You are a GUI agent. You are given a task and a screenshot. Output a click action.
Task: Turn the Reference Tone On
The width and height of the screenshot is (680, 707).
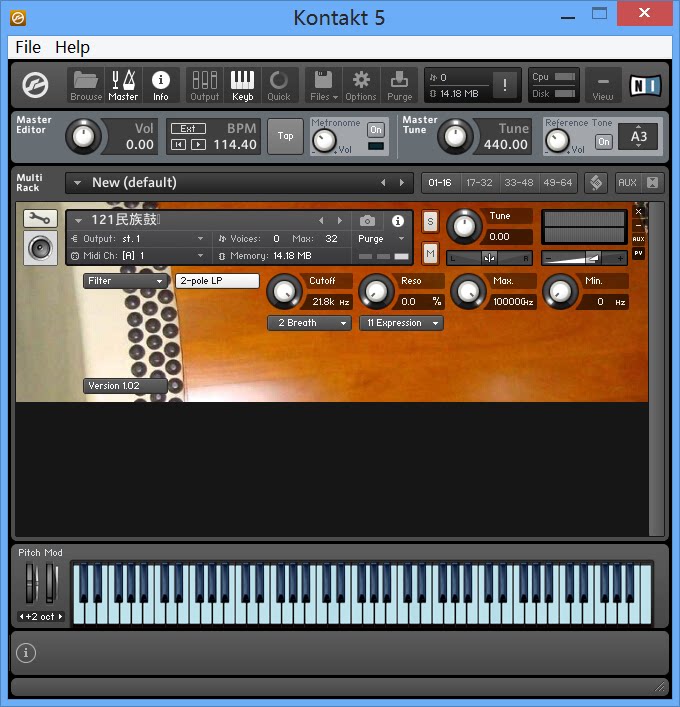(603, 142)
